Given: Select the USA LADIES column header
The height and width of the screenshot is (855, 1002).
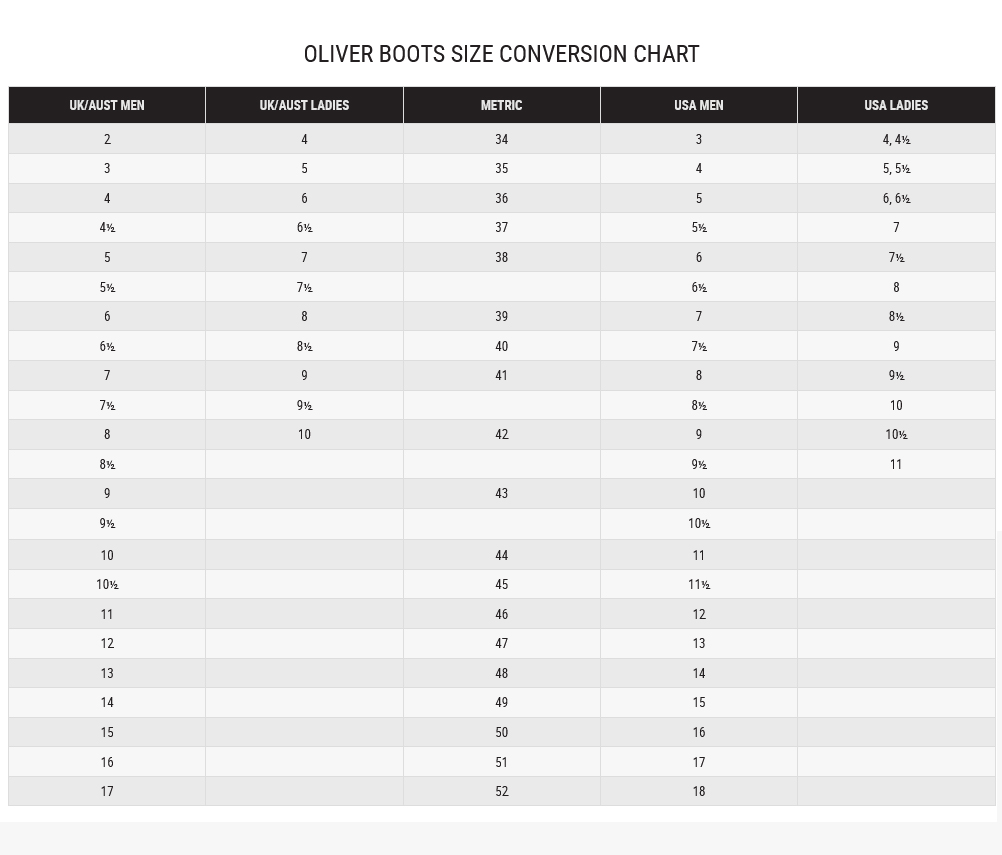Looking at the screenshot, I should point(896,105).
